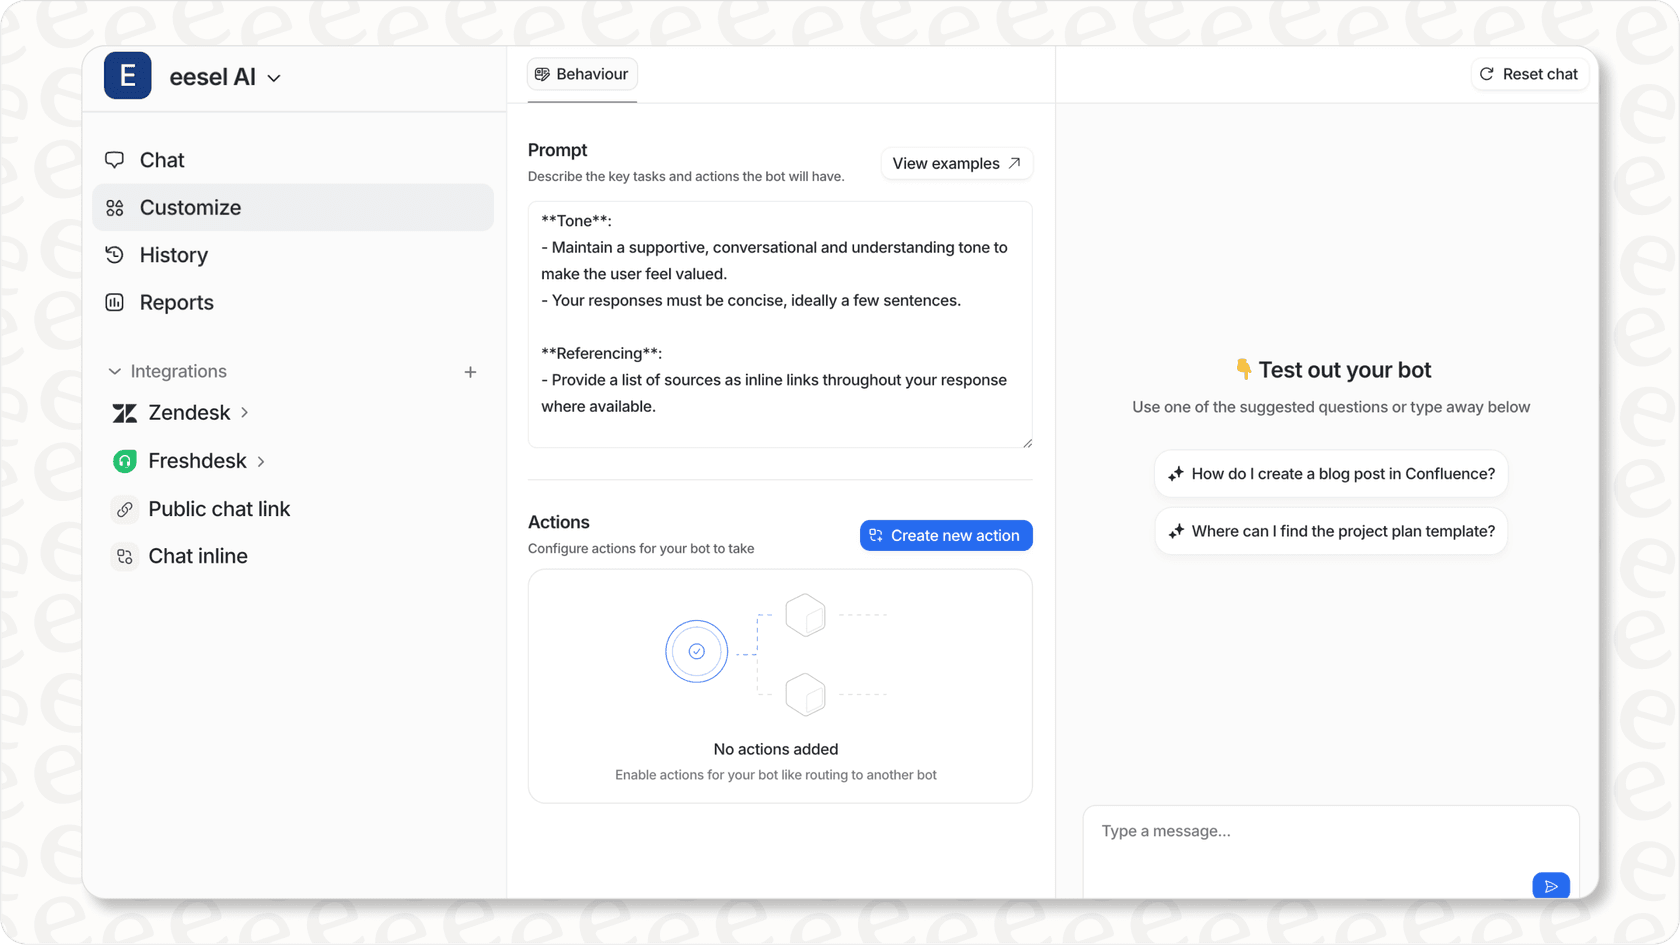Click the blue send message arrow
1680x945 pixels.
(x=1551, y=886)
